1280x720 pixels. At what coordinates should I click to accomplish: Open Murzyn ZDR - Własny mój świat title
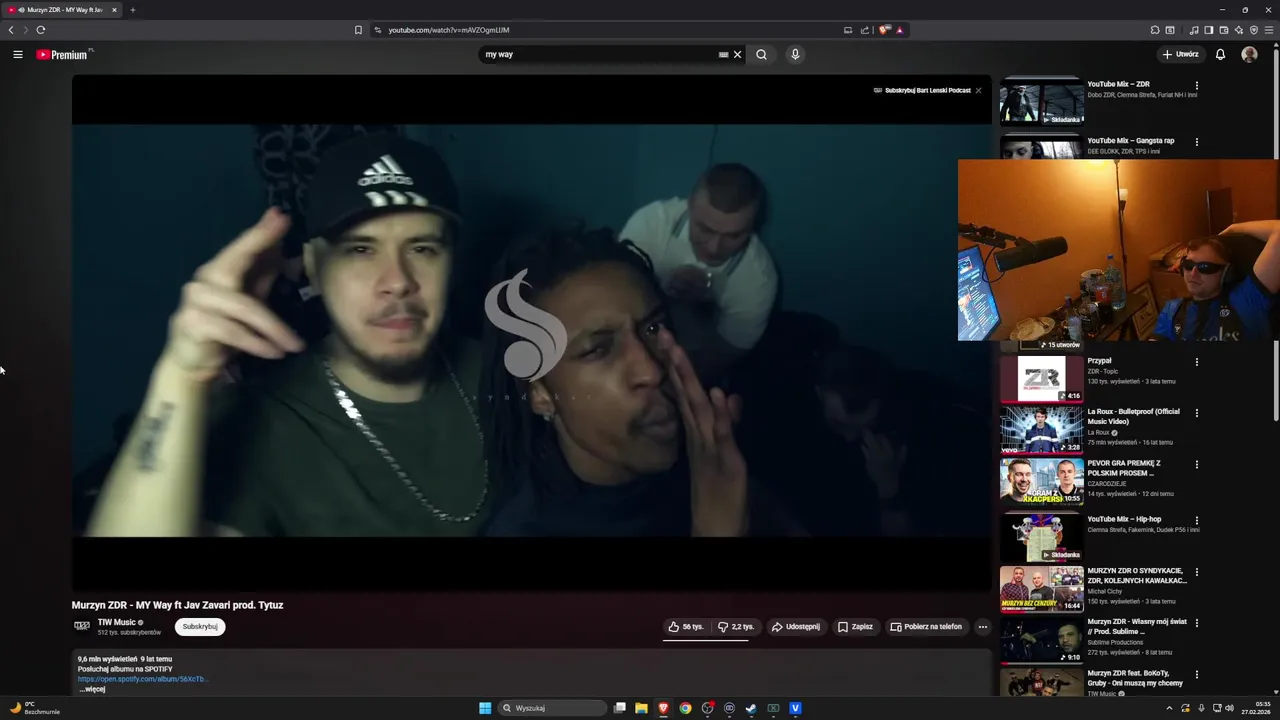[x=1137, y=626]
